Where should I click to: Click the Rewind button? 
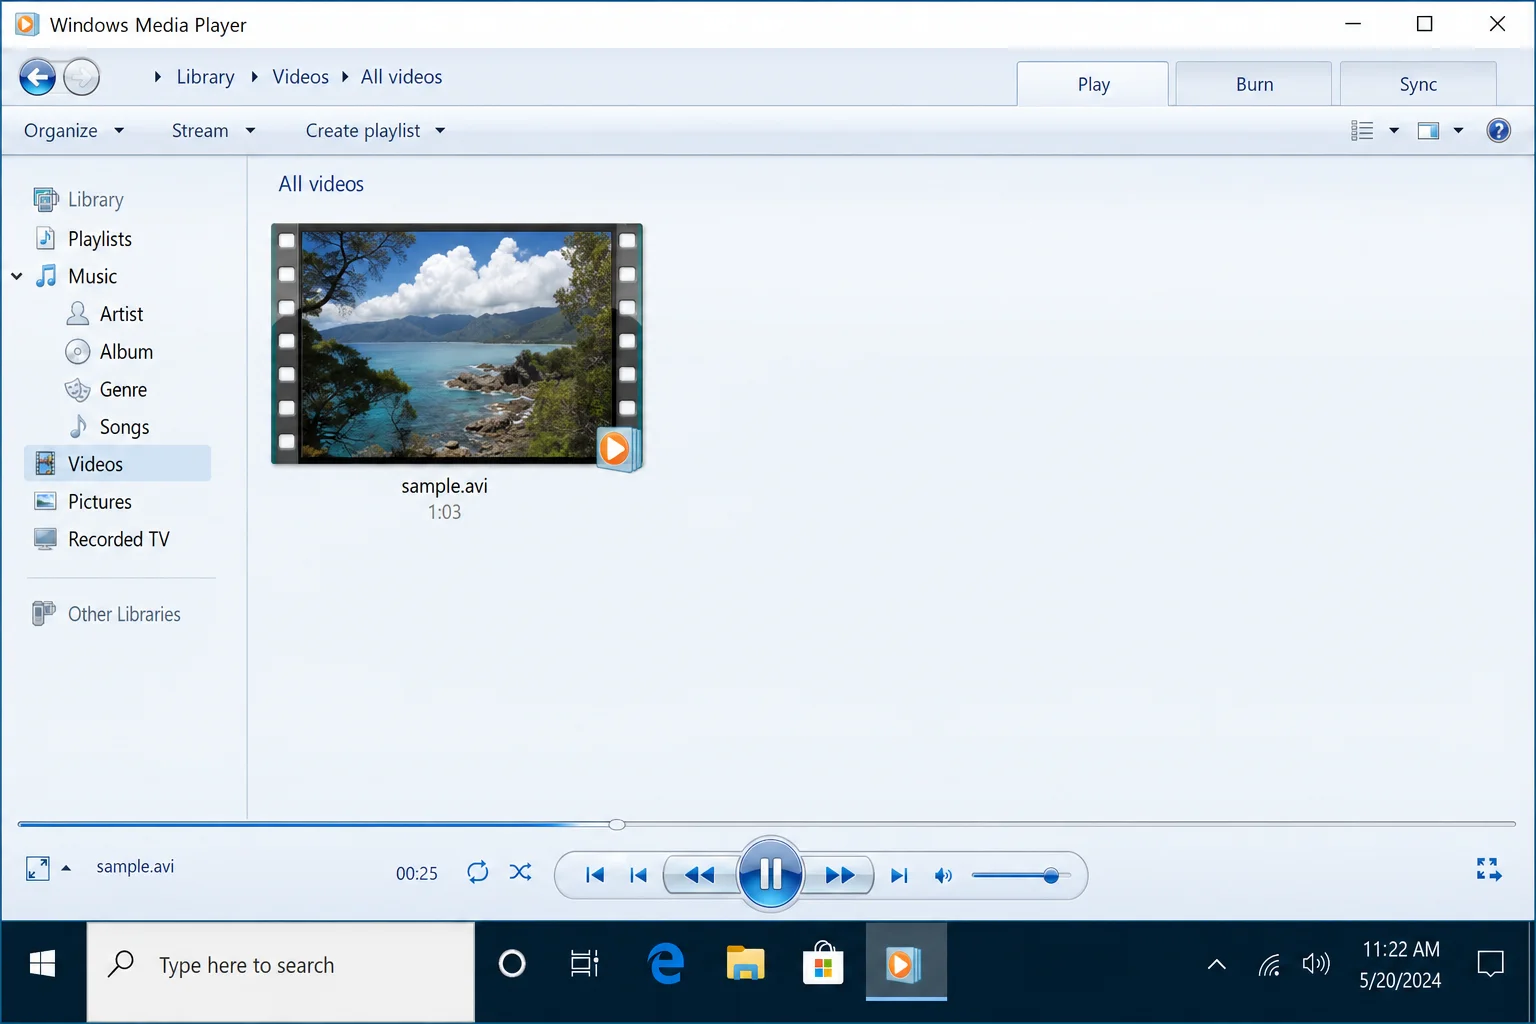point(700,875)
